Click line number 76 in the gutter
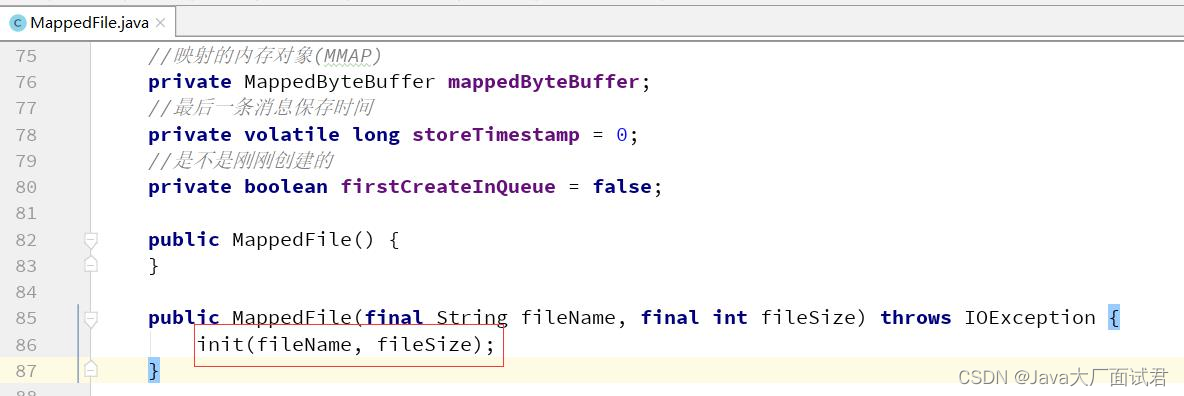1184x396 pixels. pyautogui.click(x=26, y=82)
